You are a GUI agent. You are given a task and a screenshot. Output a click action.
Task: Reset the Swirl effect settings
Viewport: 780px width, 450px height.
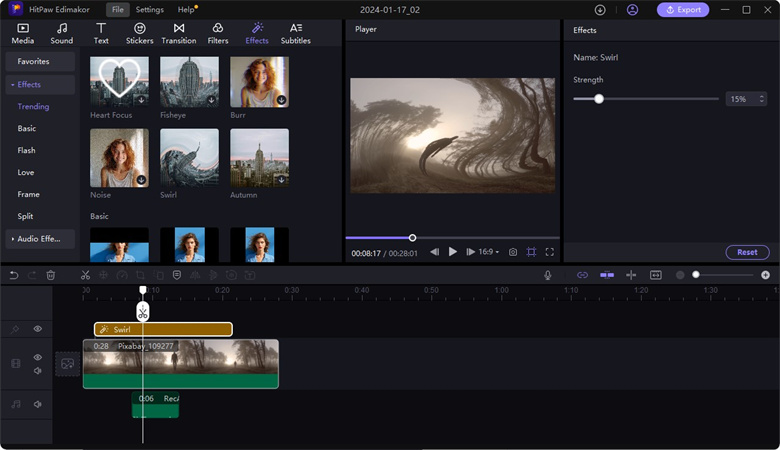pyautogui.click(x=747, y=252)
